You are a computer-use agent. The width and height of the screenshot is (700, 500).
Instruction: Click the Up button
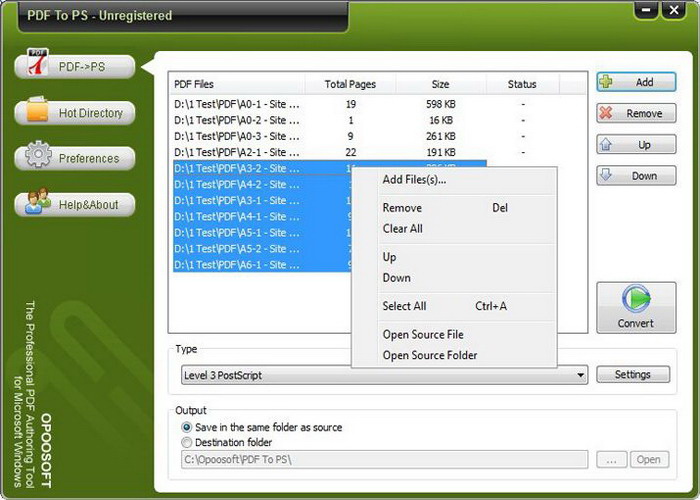click(x=636, y=145)
